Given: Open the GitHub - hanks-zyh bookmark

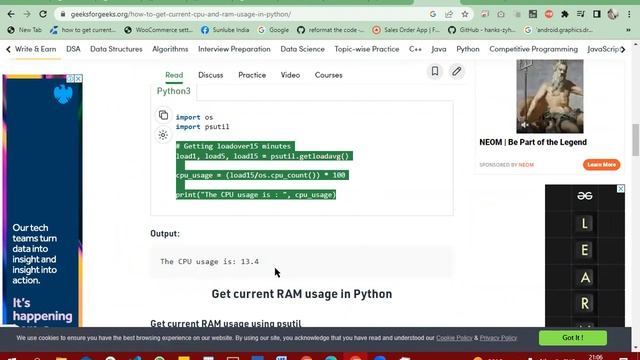Looking at the screenshot, I should click(482, 30).
